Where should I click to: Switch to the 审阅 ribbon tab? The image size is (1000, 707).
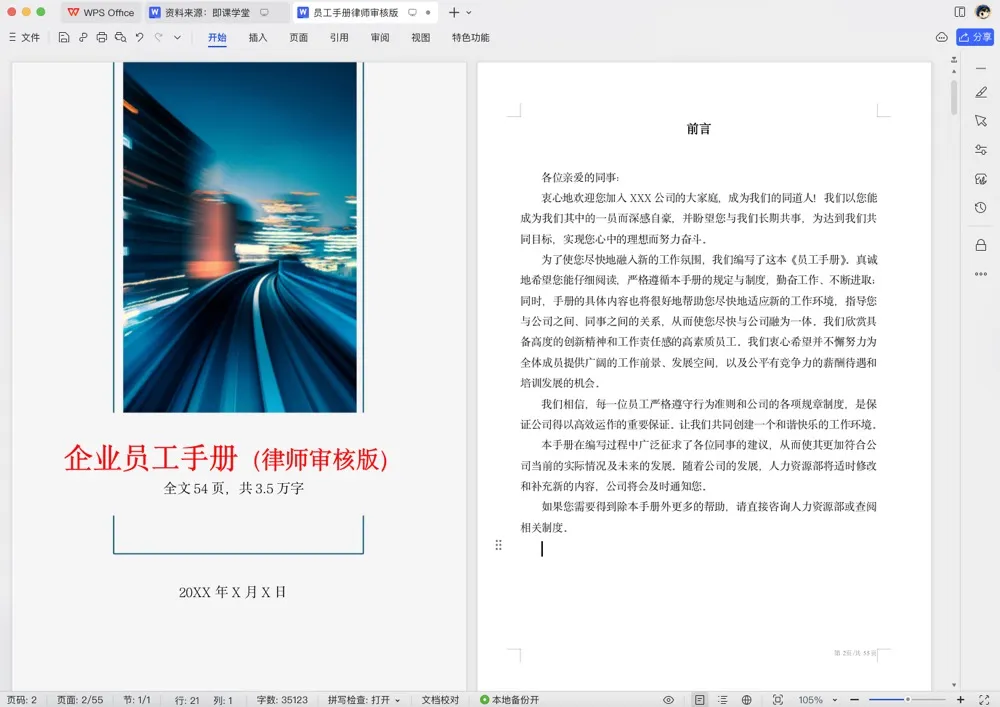(x=380, y=38)
